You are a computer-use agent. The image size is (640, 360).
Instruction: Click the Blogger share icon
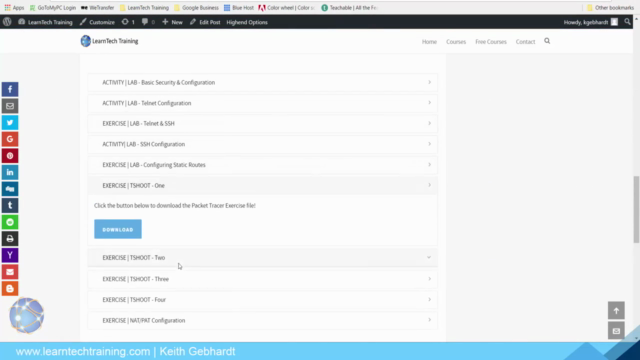click(10, 289)
